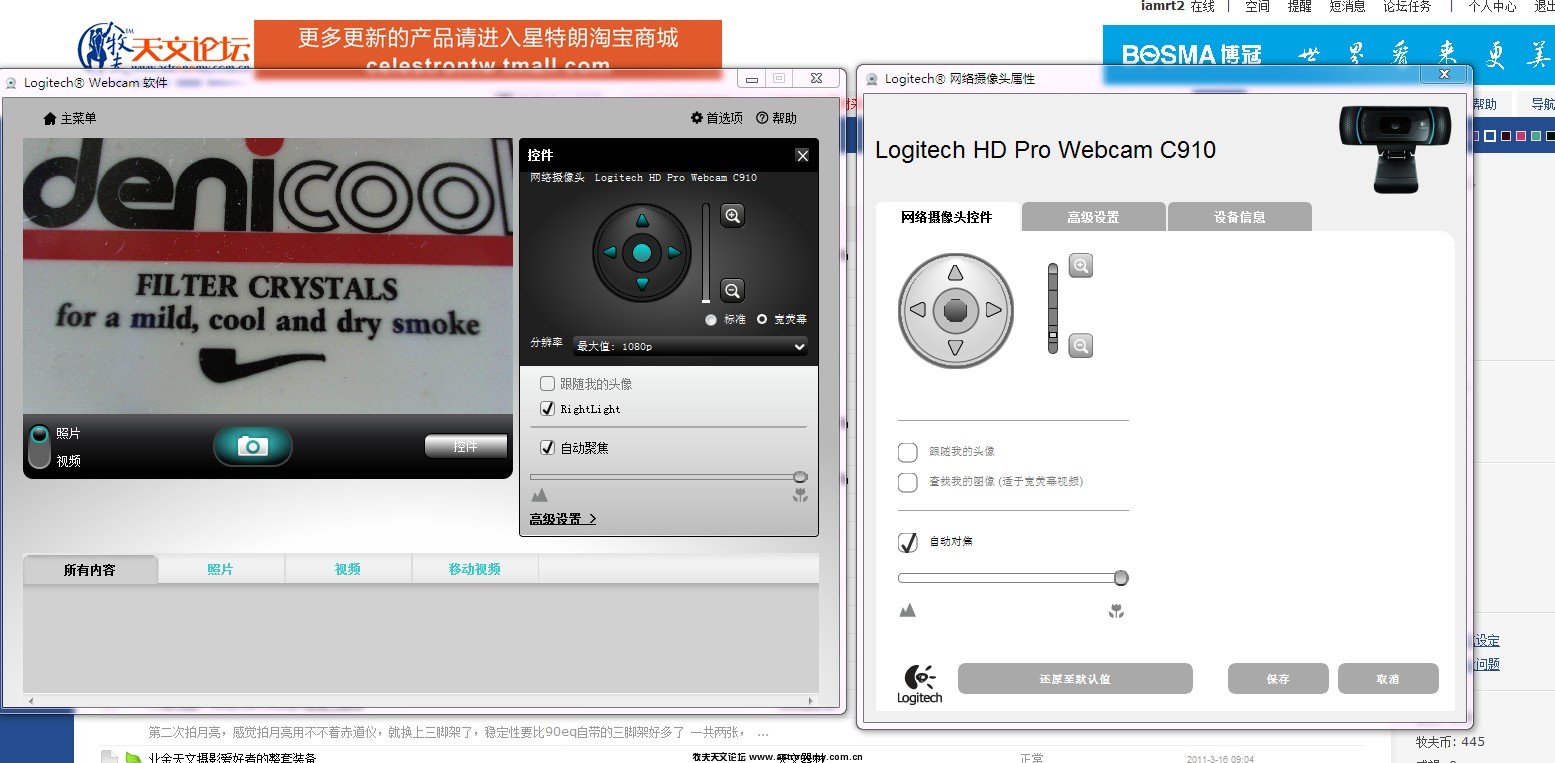
Task: Open 移动视频 gallery tab
Action: click(475, 570)
